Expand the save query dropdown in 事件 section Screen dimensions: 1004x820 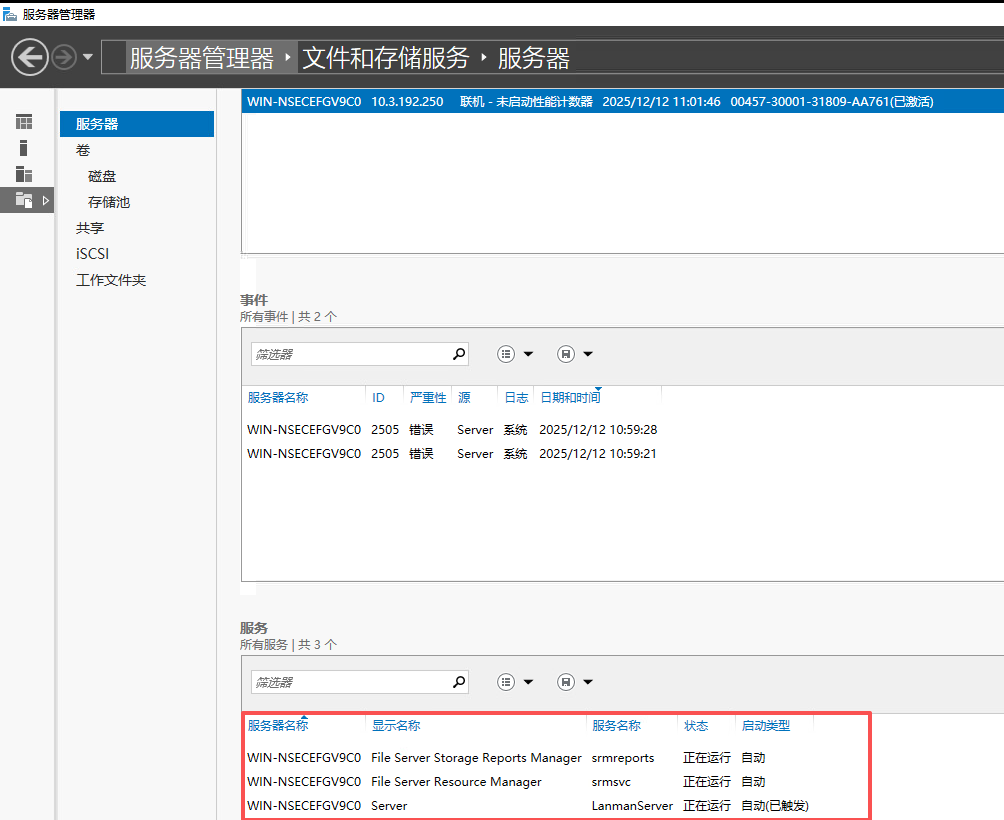tap(588, 354)
